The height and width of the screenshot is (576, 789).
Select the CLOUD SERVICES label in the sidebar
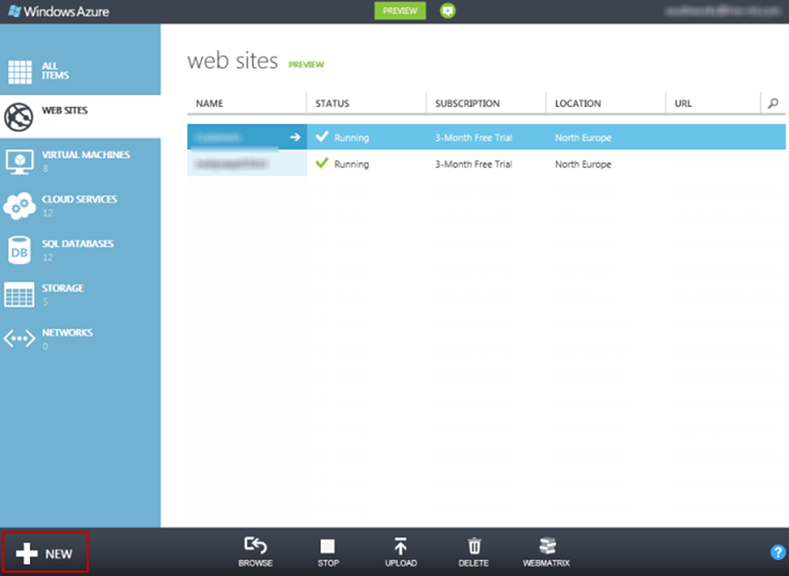[x=80, y=199]
